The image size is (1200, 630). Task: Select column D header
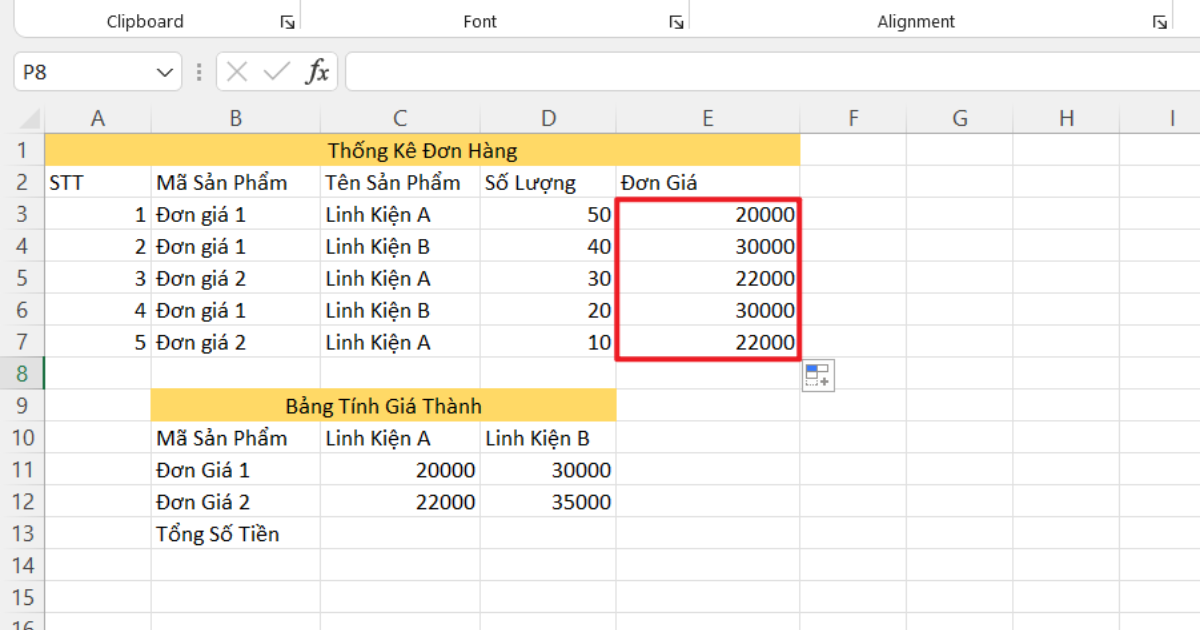(548, 119)
